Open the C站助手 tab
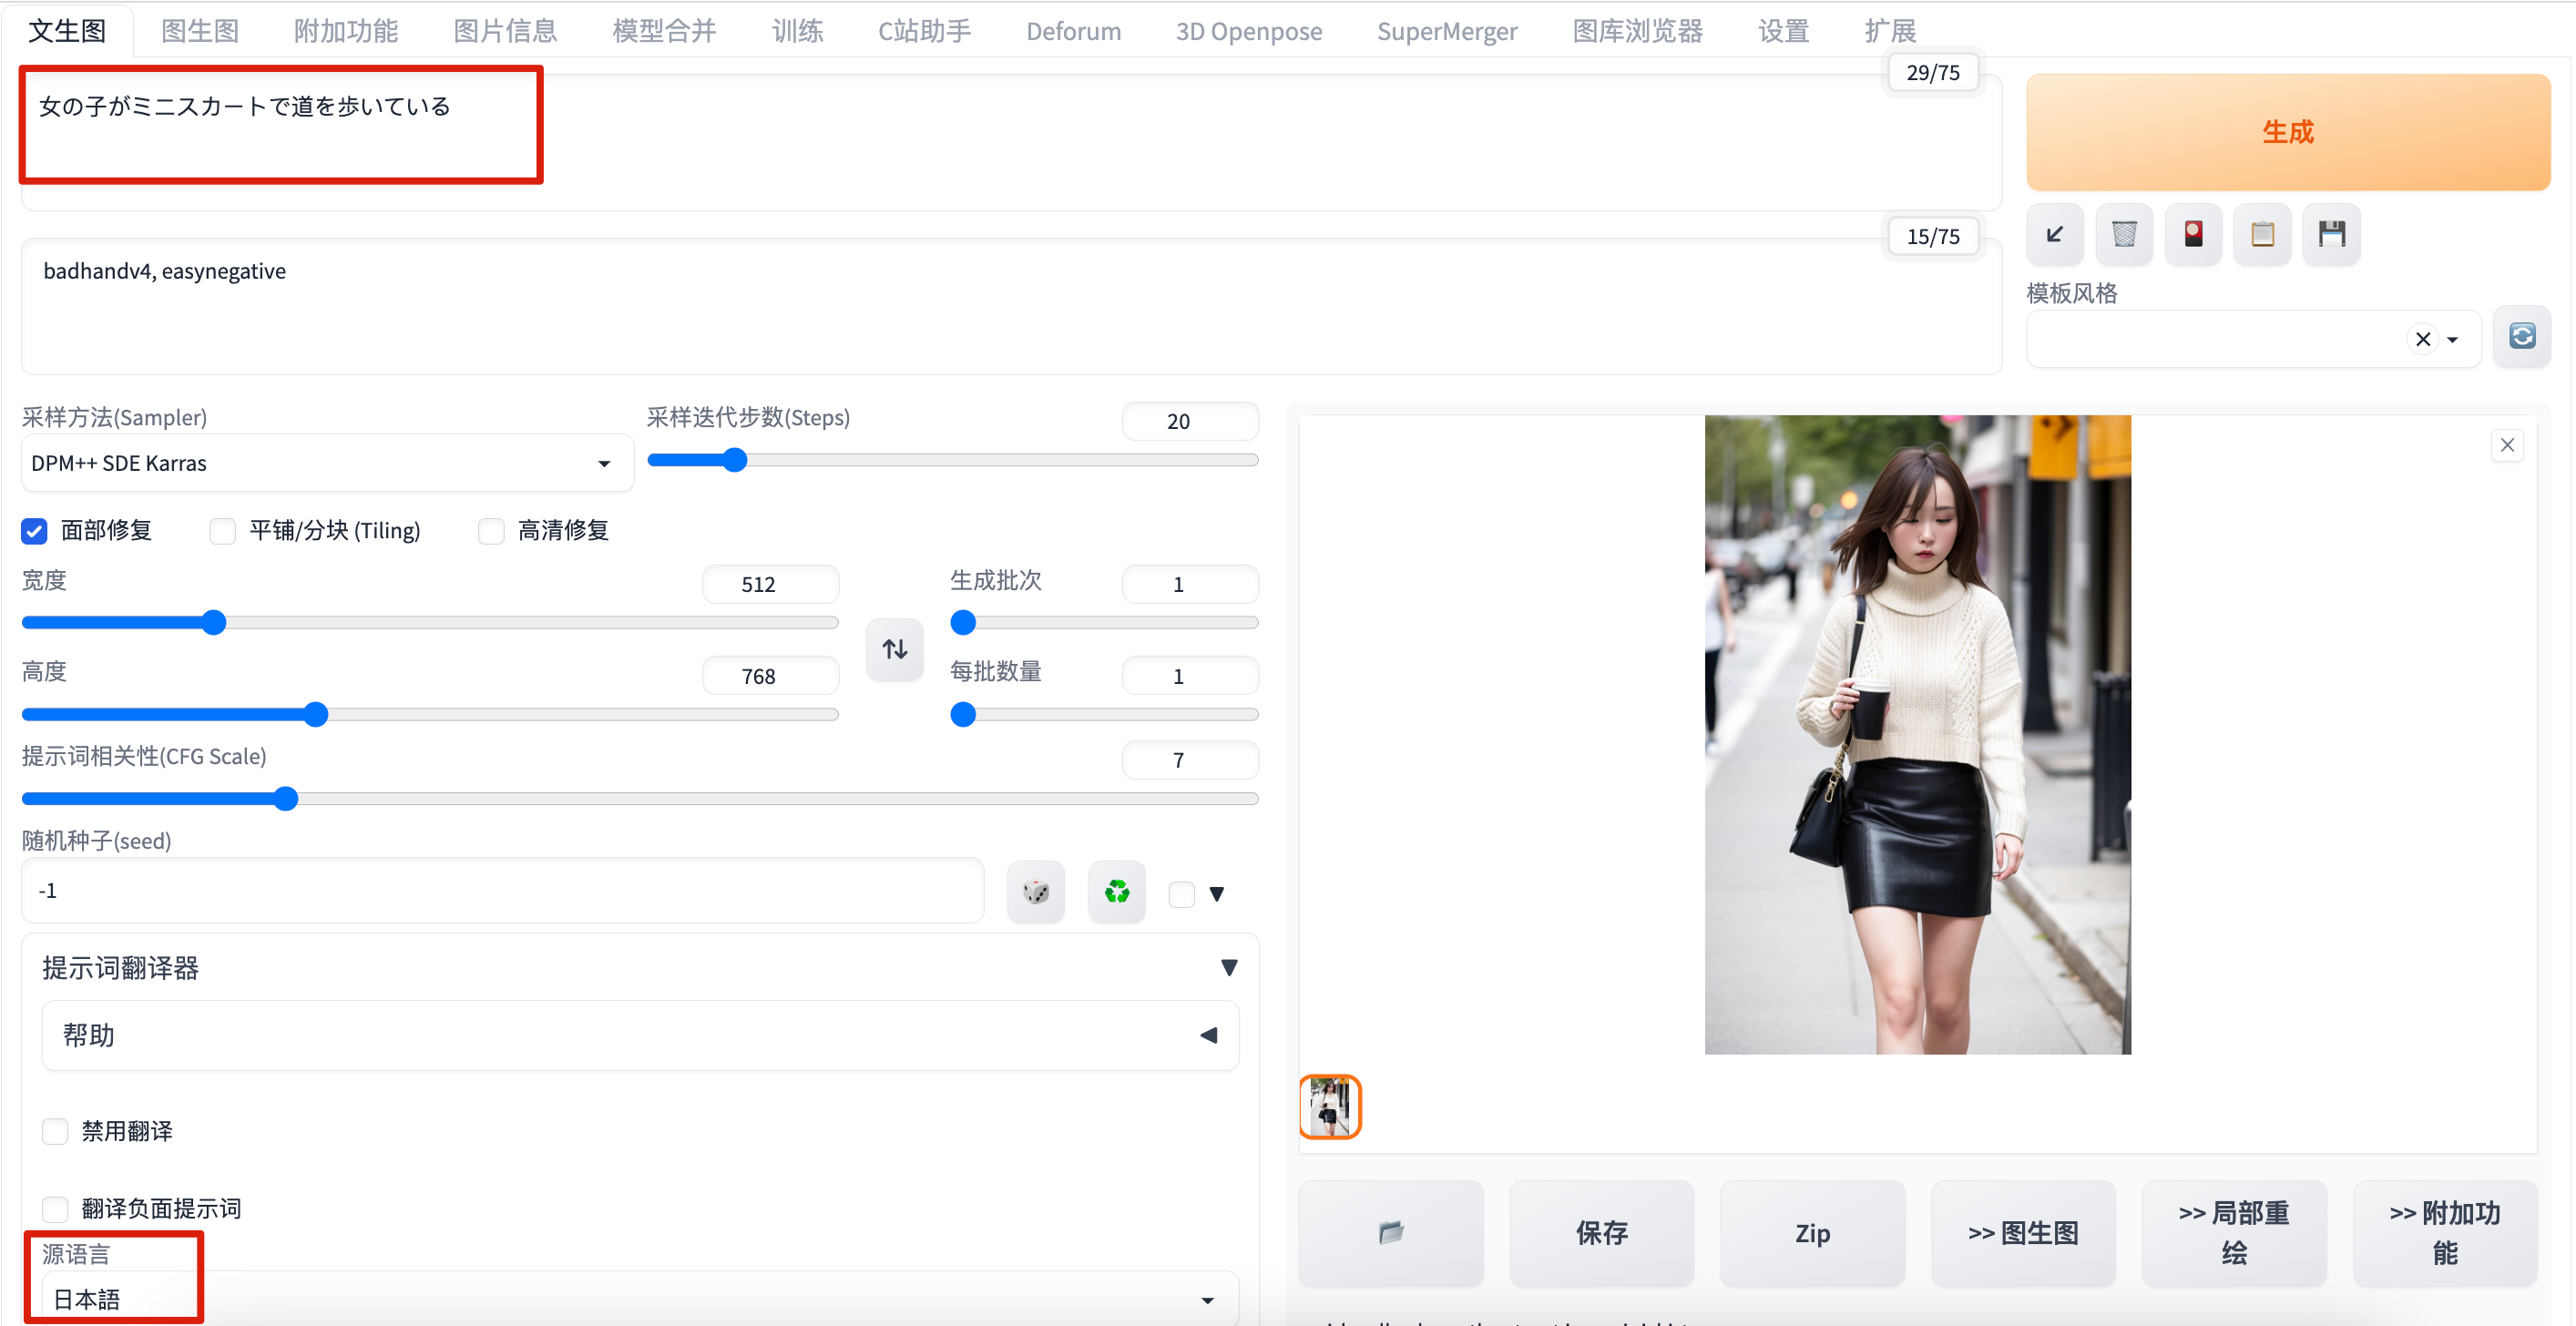The image size is (2576, 1326). tap(924, 31)
